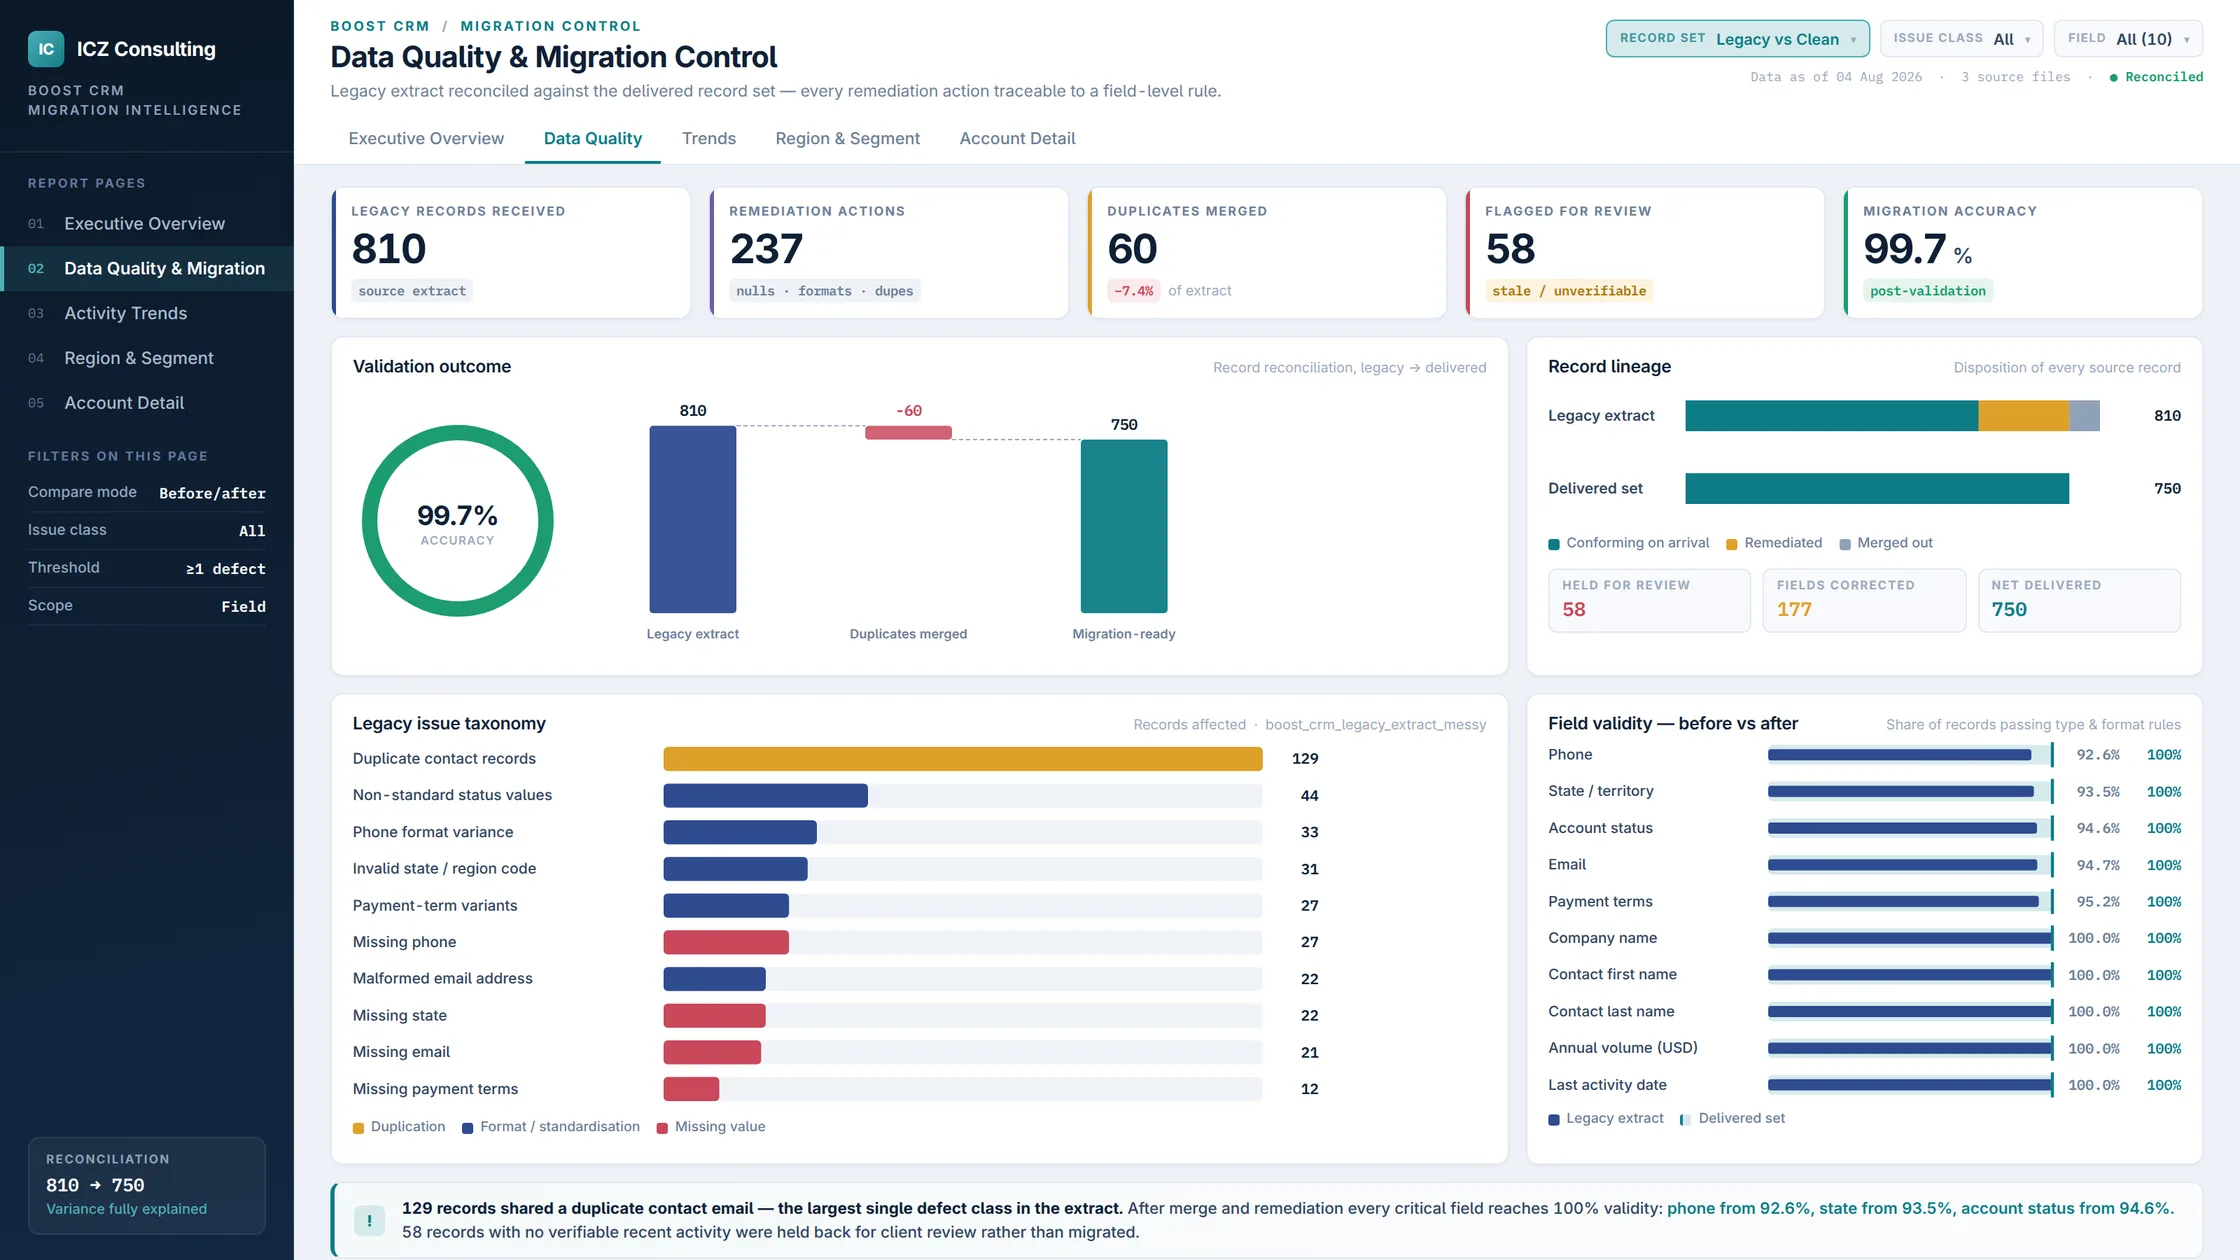Go to Executive Overview in sidebar
This screenshot has width=2240, height=1260.
click(x=147, y=224)
